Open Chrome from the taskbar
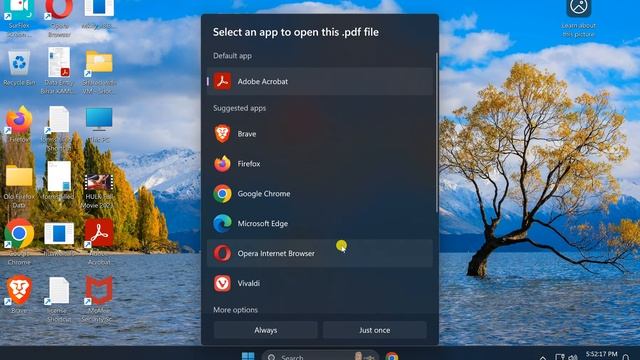 (392, 357)
